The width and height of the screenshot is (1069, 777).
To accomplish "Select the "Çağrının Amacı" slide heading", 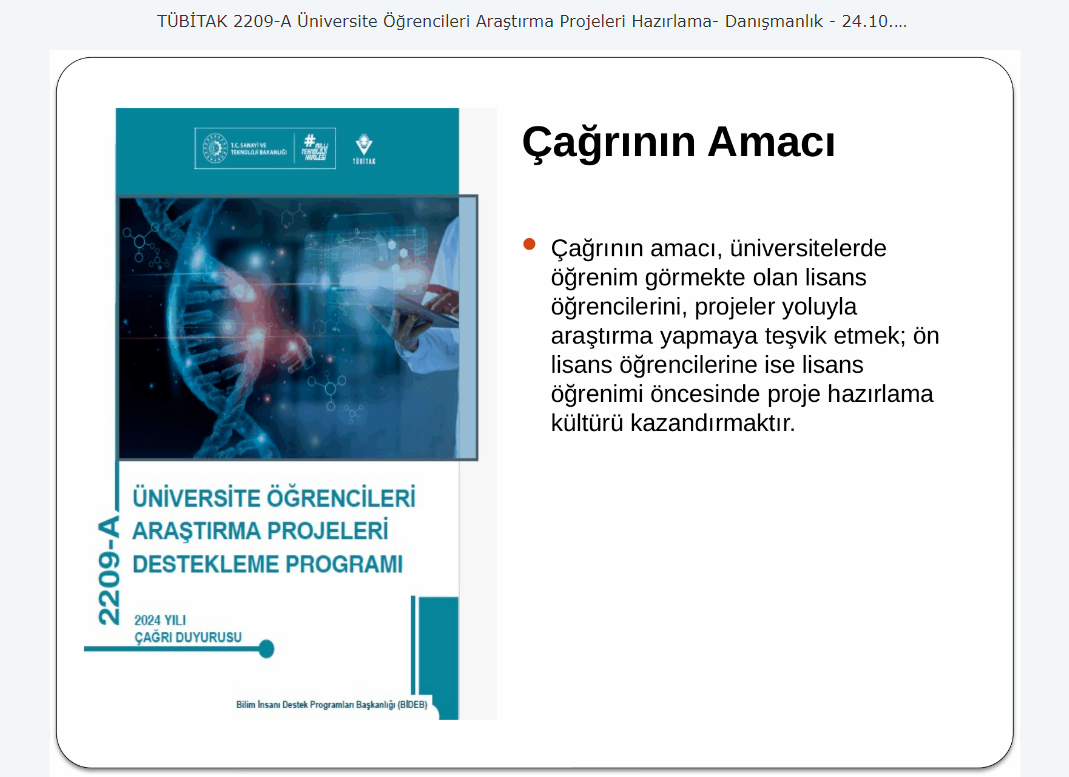I will (x=678, y=142).
